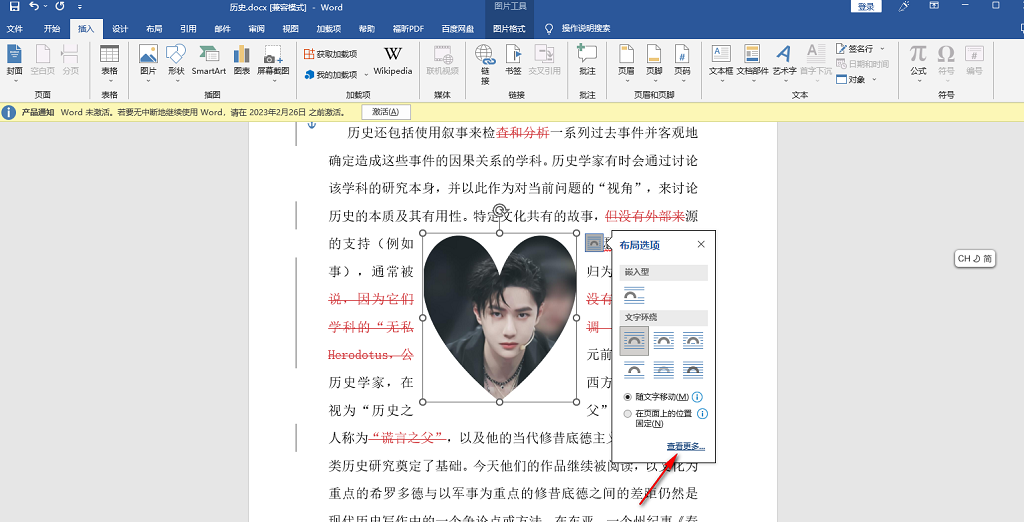The height and width of the screenshot is (522, 1024).
Task: Expand the Object (对象) dropdown arrow
Action: click(874, 80)
